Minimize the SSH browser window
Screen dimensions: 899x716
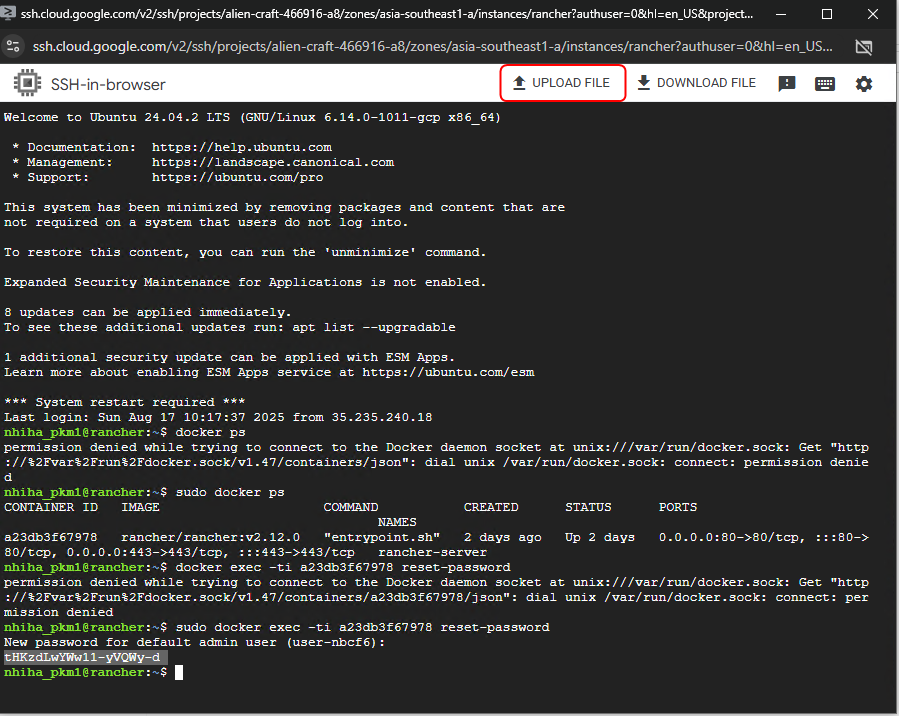780,15
